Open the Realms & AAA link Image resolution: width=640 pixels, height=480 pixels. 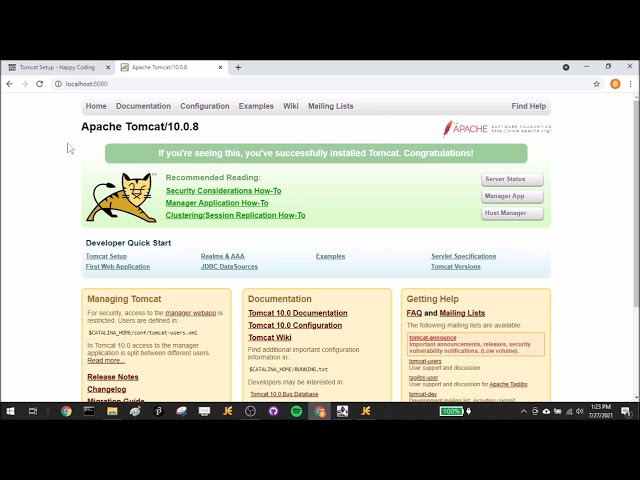pos(222,256)
